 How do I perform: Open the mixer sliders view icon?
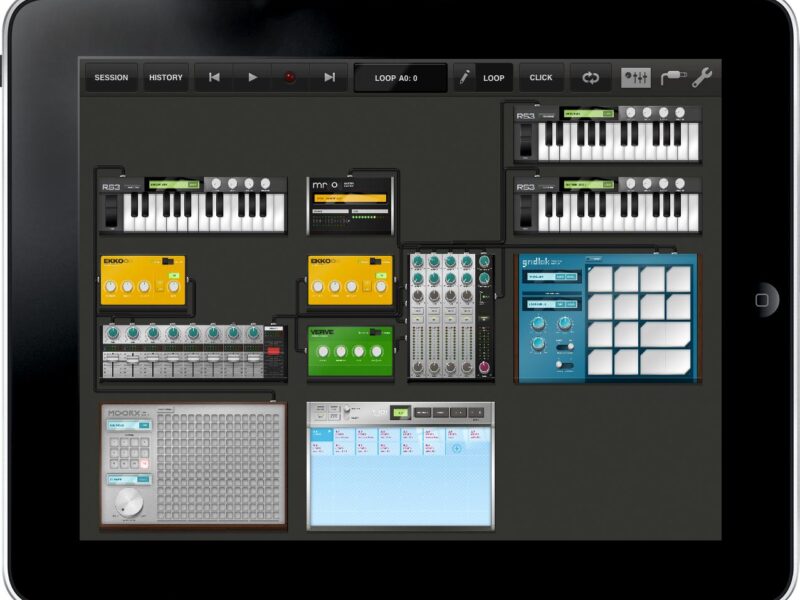pos(636,78)
